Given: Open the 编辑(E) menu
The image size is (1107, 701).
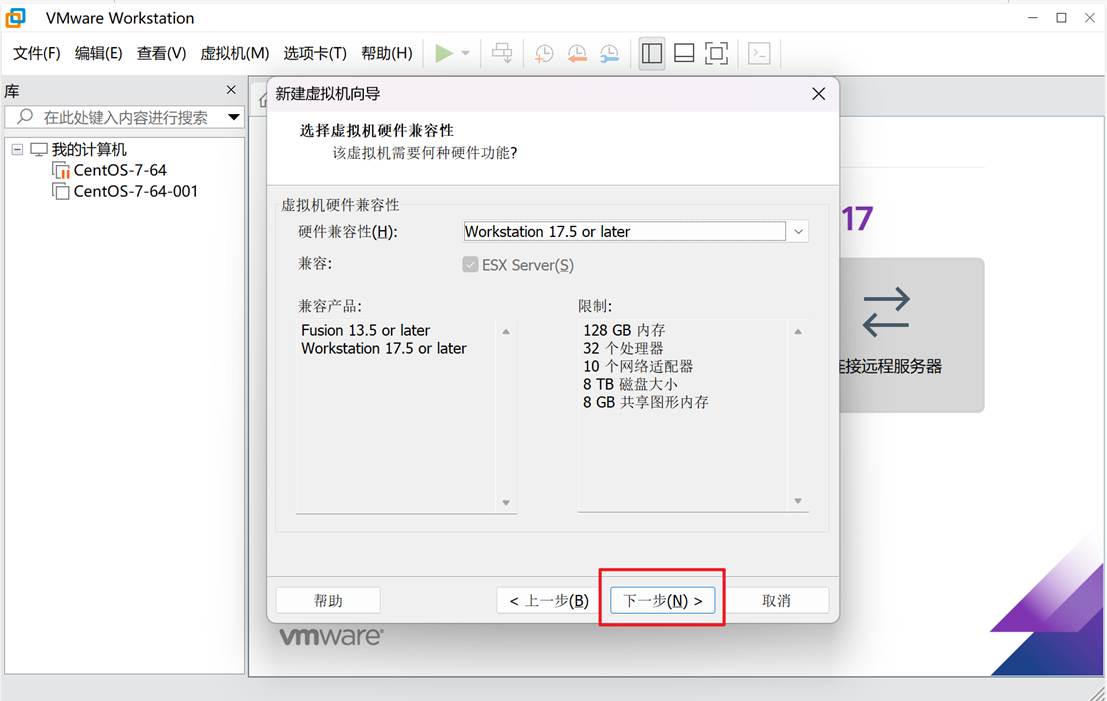Looking at the screenshot, I should click(x=99, y=54).
